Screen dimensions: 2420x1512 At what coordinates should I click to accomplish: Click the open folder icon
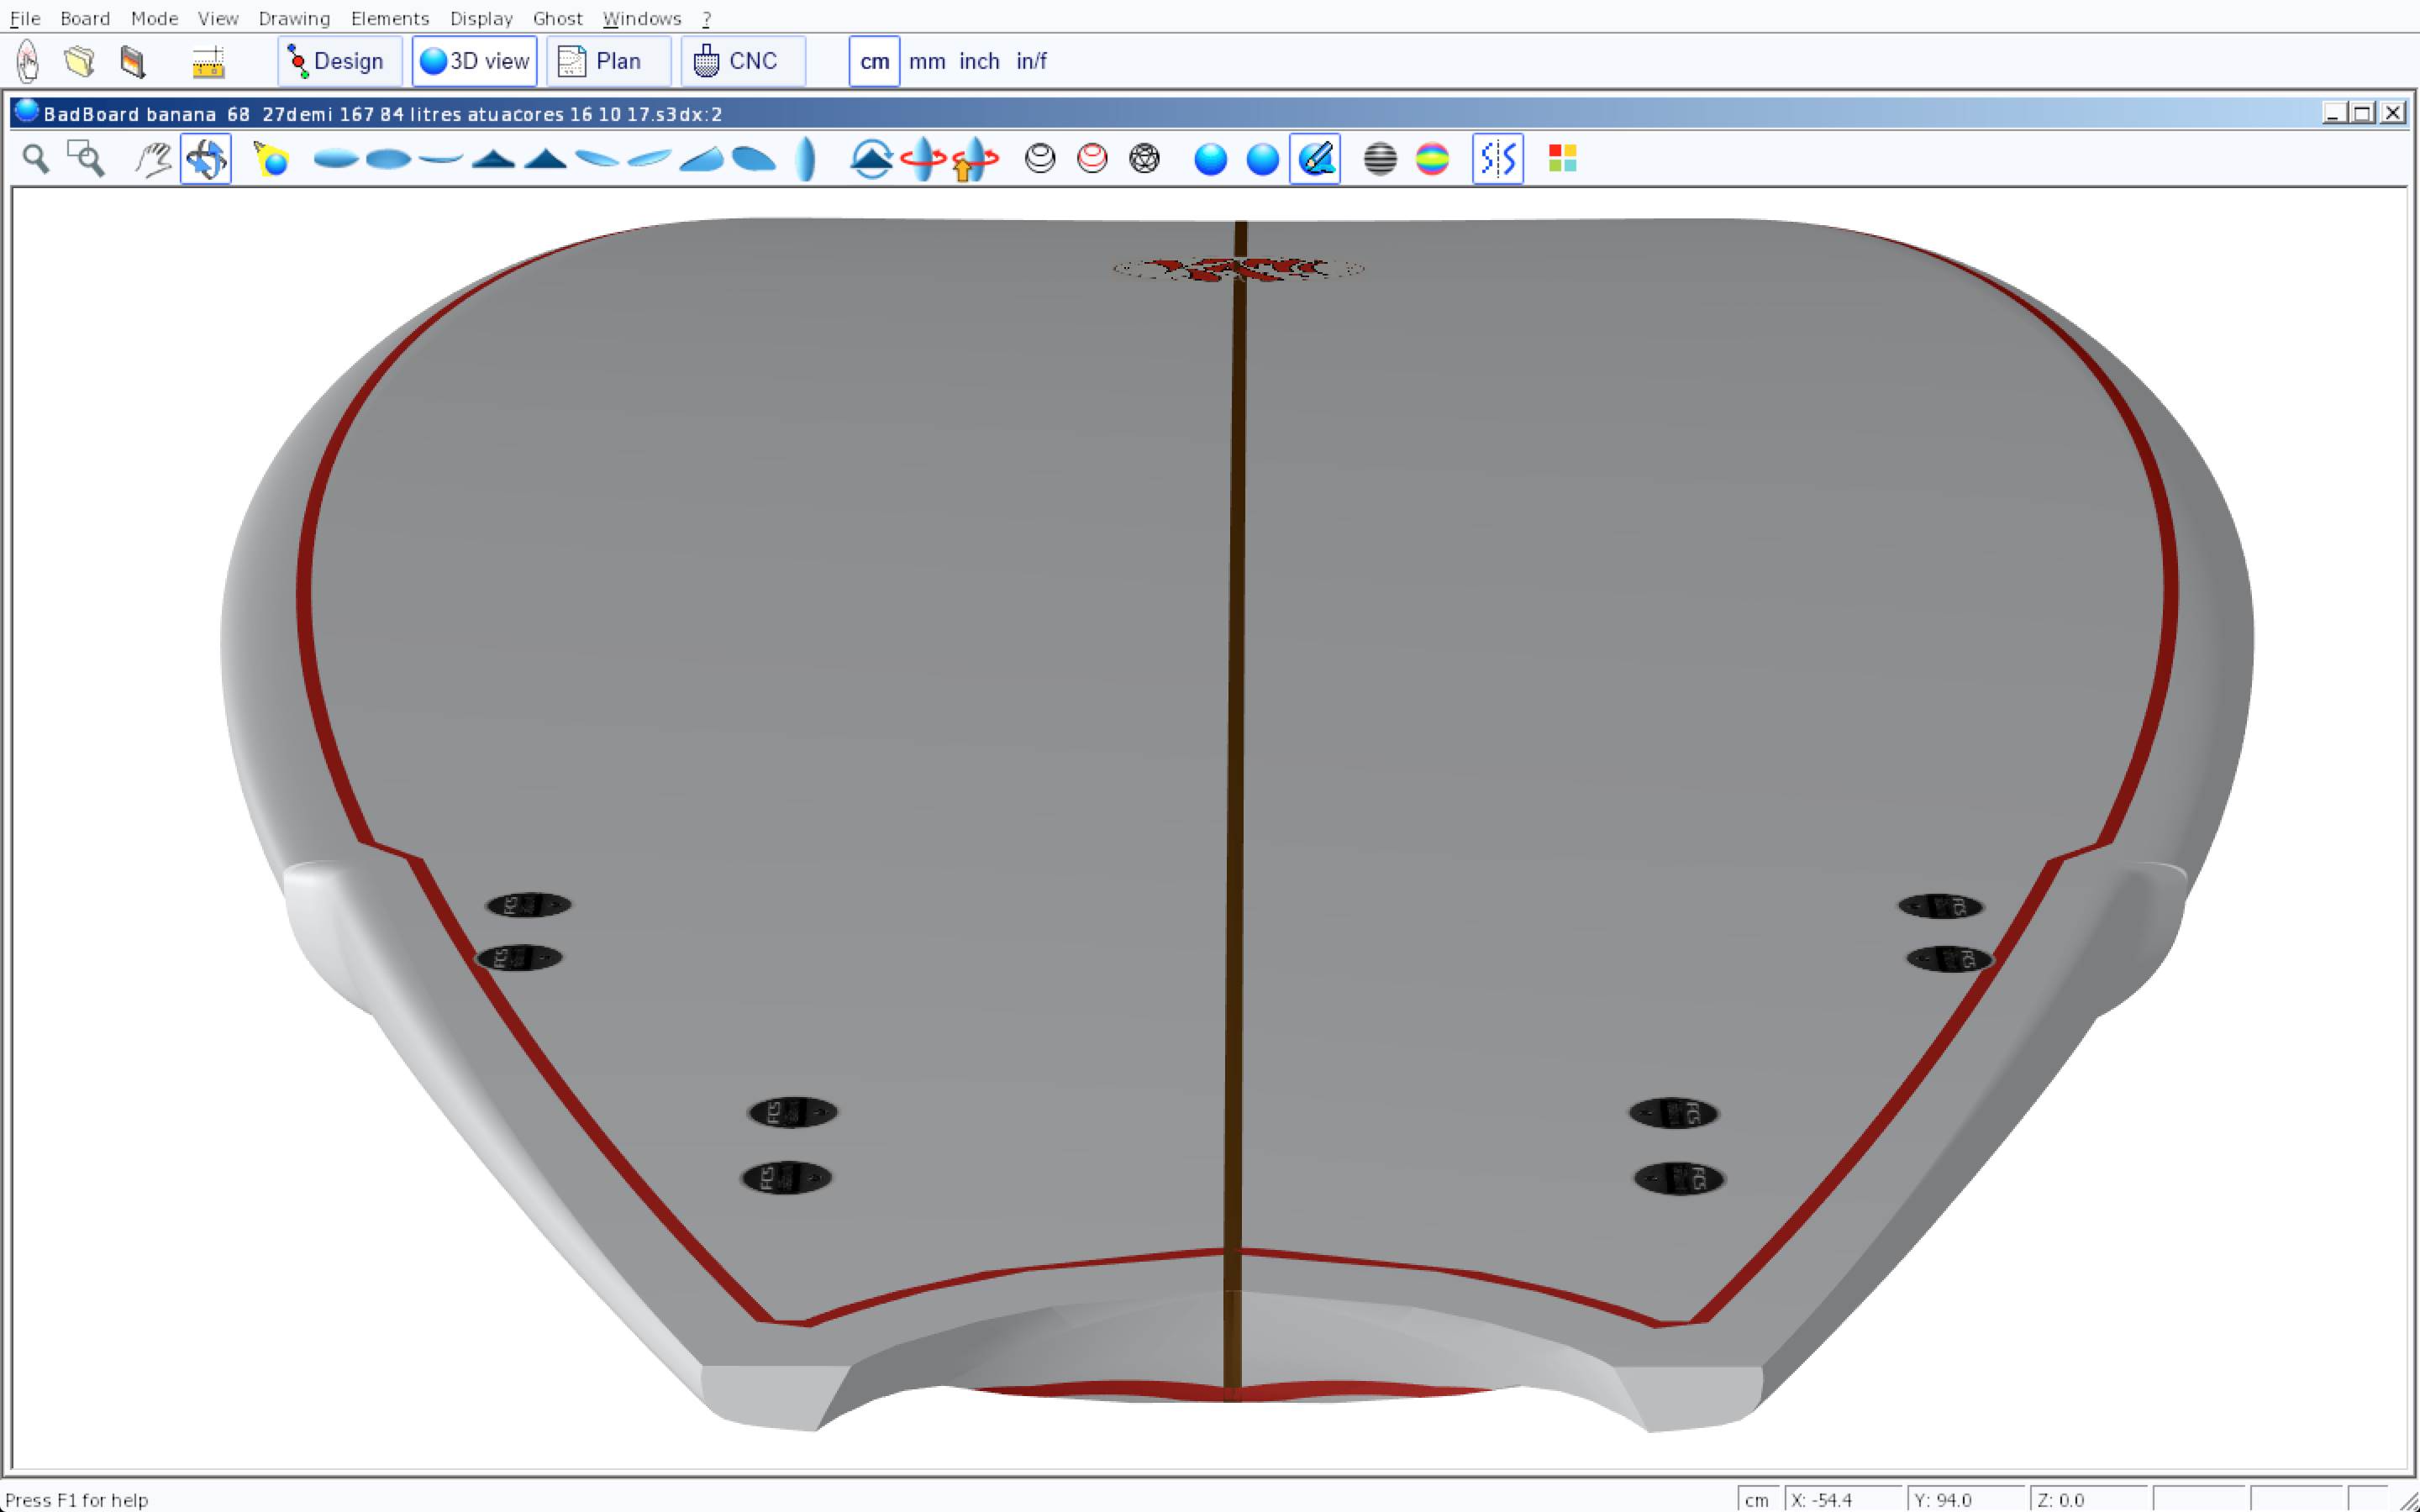(79, 61)
